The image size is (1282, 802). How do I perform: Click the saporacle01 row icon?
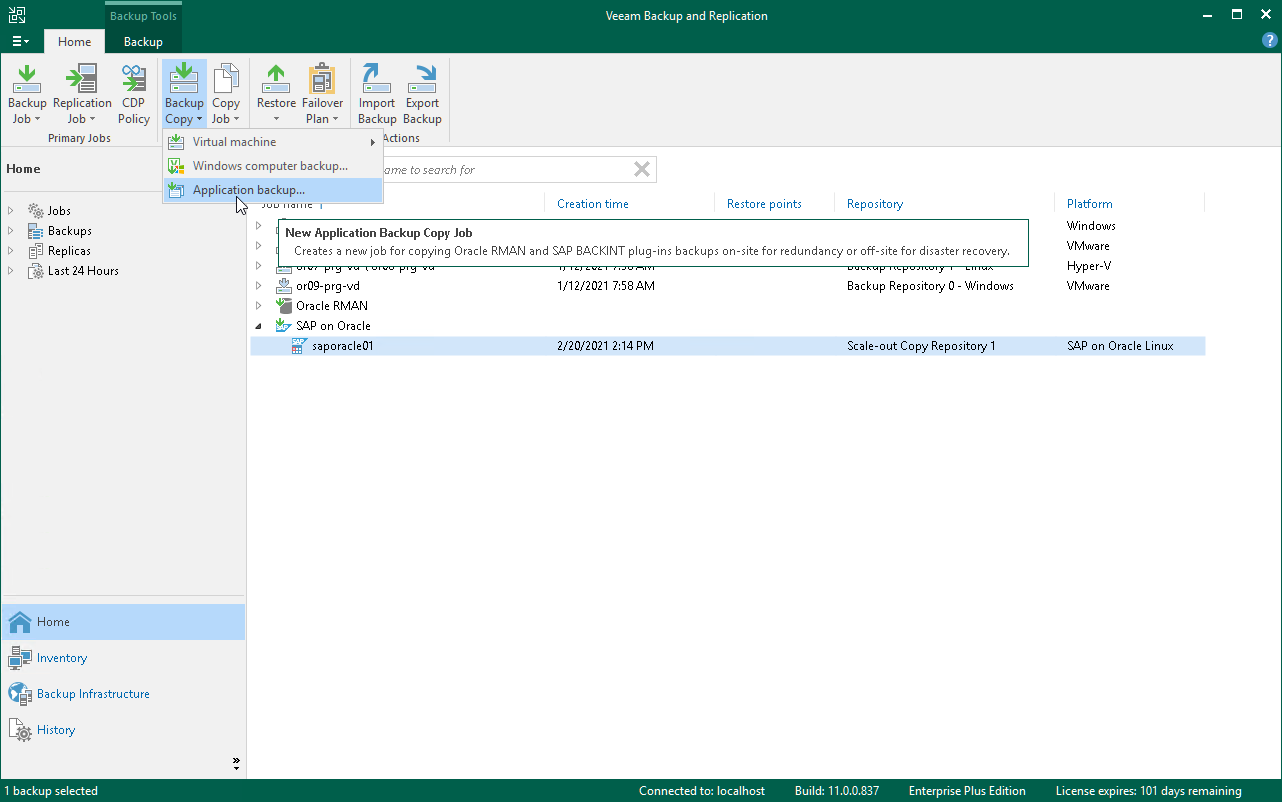(299, 346)
